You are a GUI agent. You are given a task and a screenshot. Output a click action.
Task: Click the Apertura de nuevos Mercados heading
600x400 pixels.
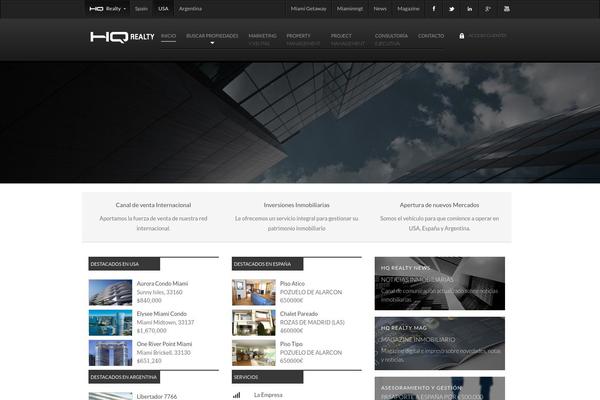439,205
